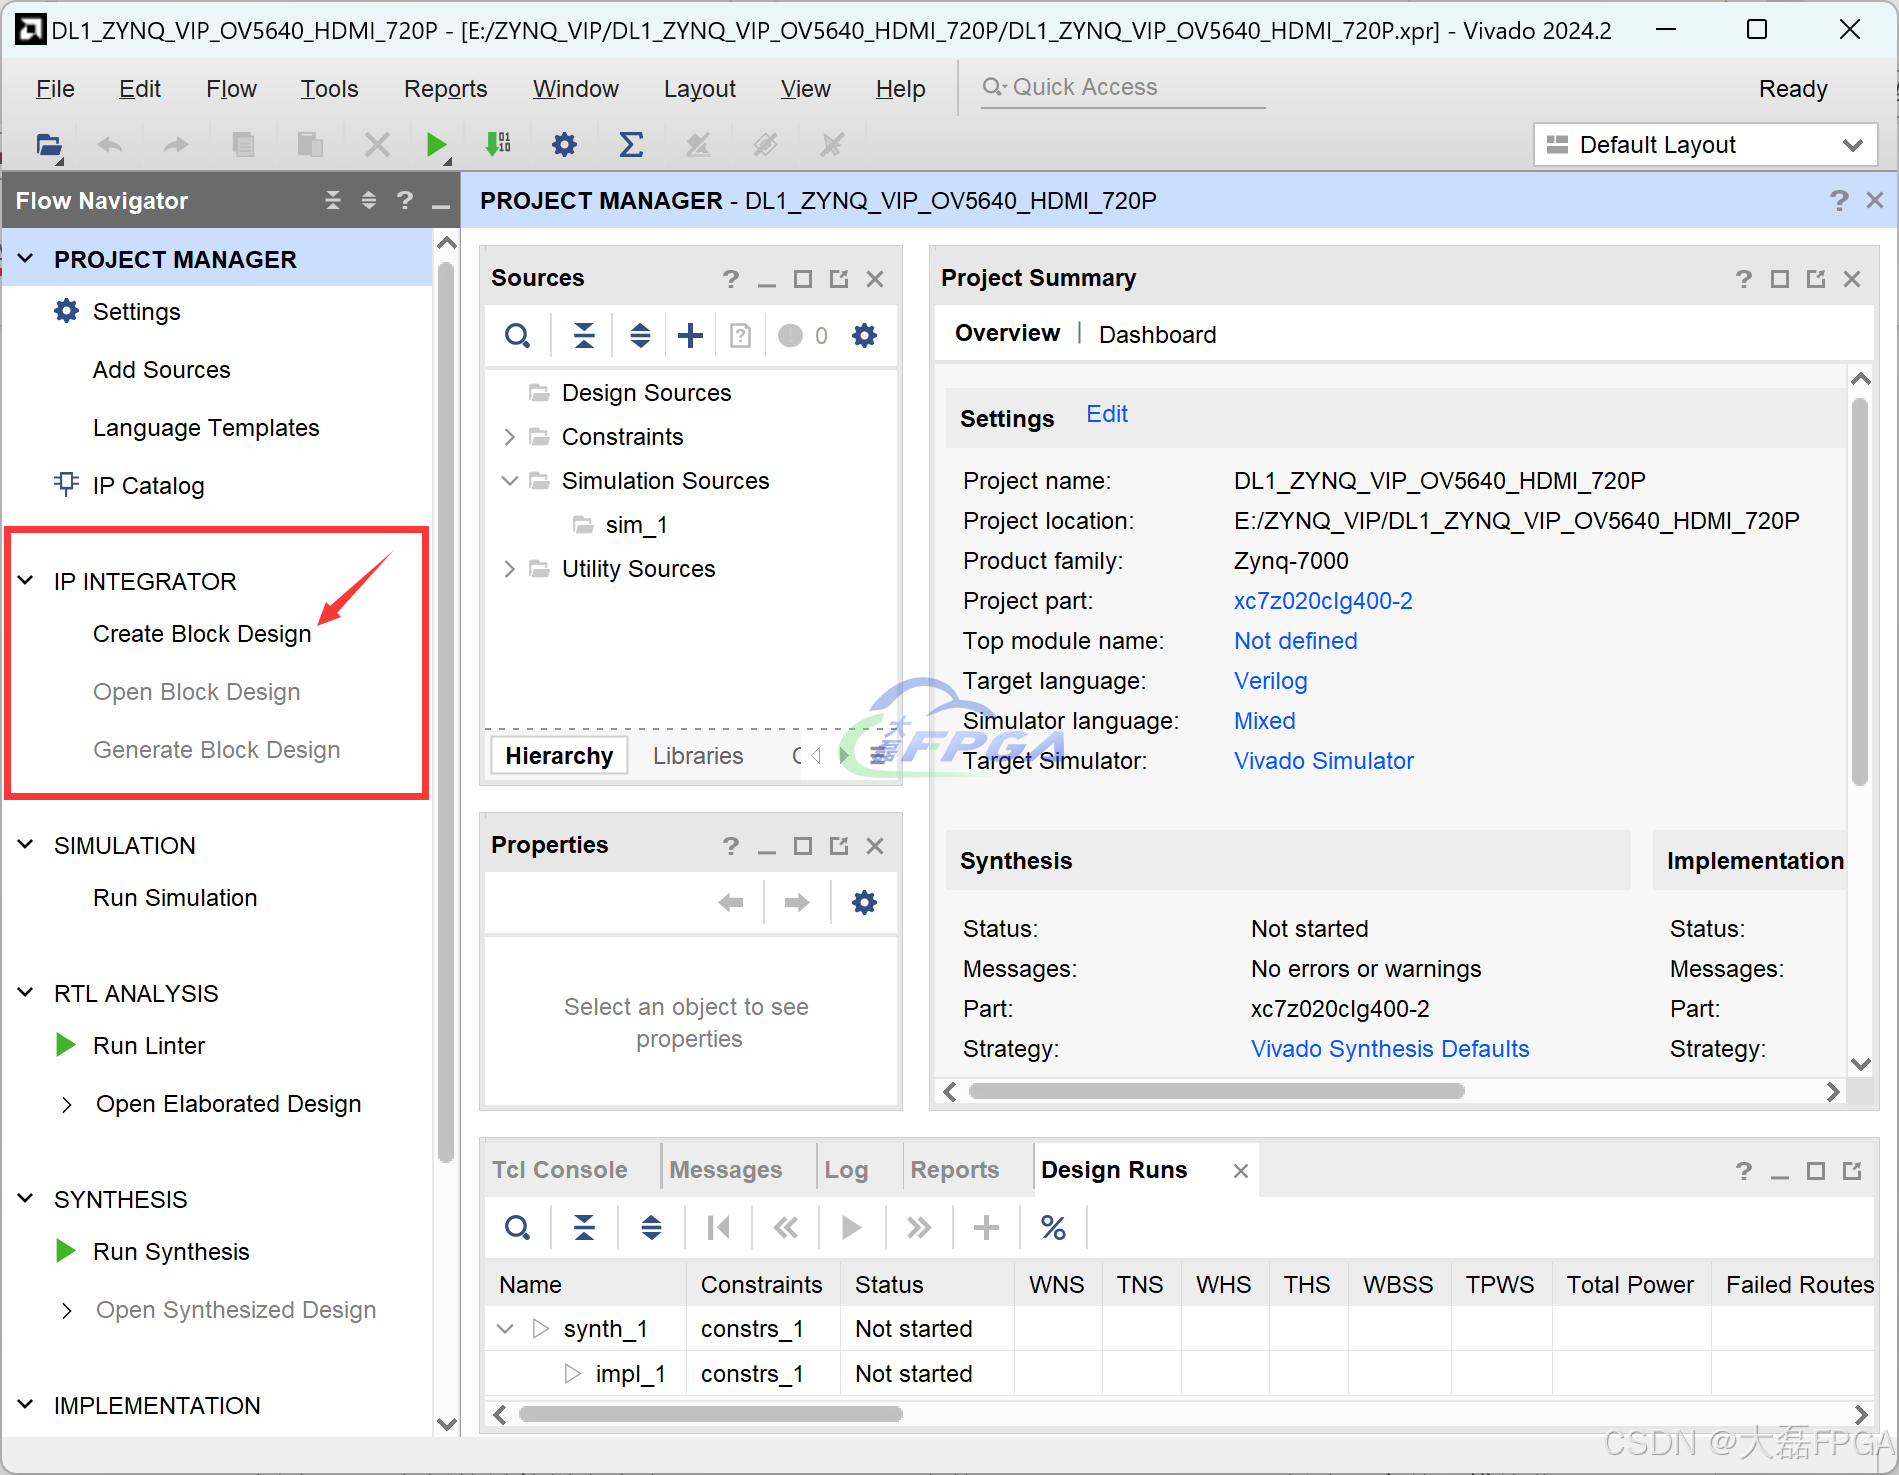The image size is (1899, 1475).
Task: Select the sim_1 simulation set
Action: click(x=636, y=525)
